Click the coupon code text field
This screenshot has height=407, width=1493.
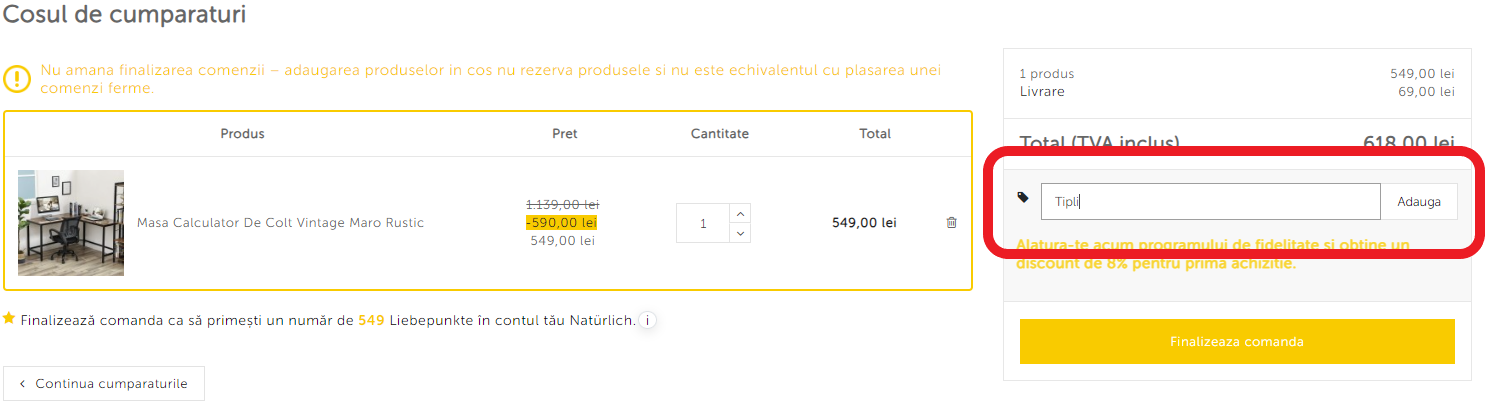coord(1210,202)
